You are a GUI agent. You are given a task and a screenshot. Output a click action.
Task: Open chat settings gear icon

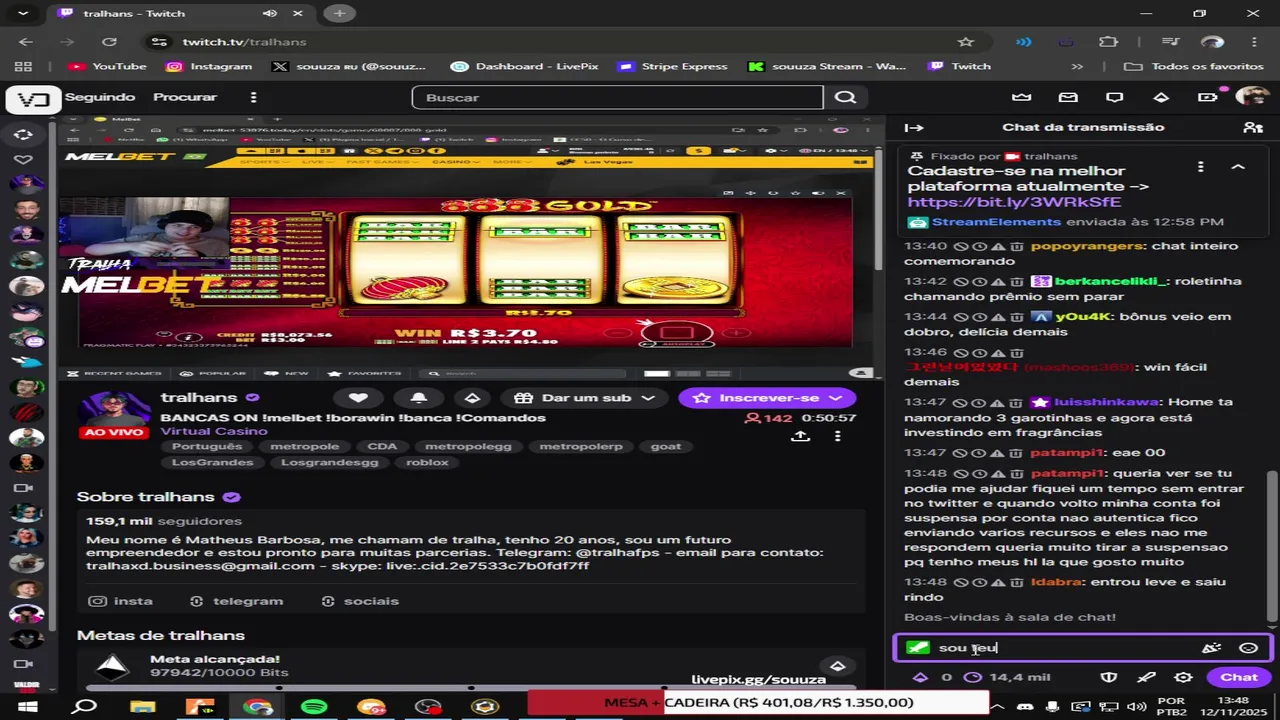(1183, 677)
